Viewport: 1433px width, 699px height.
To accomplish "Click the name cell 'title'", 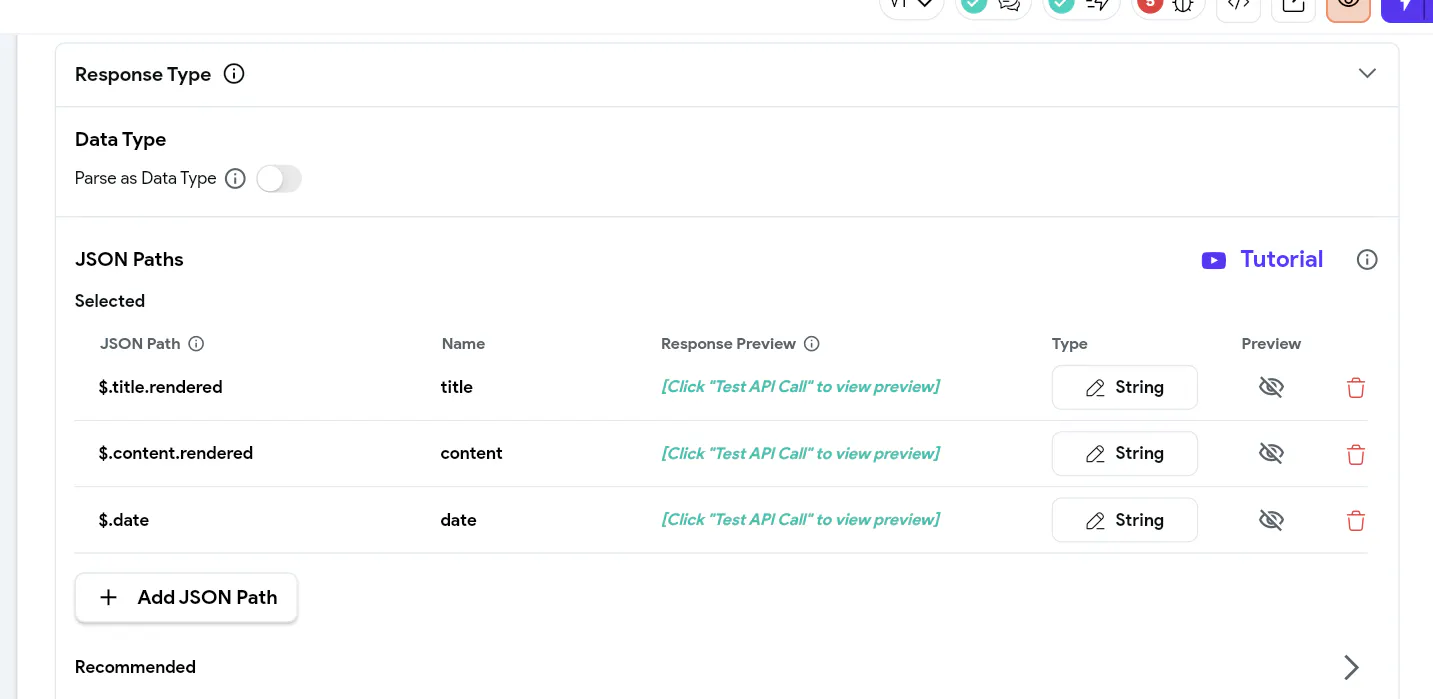I will click(x=456, y=387).
